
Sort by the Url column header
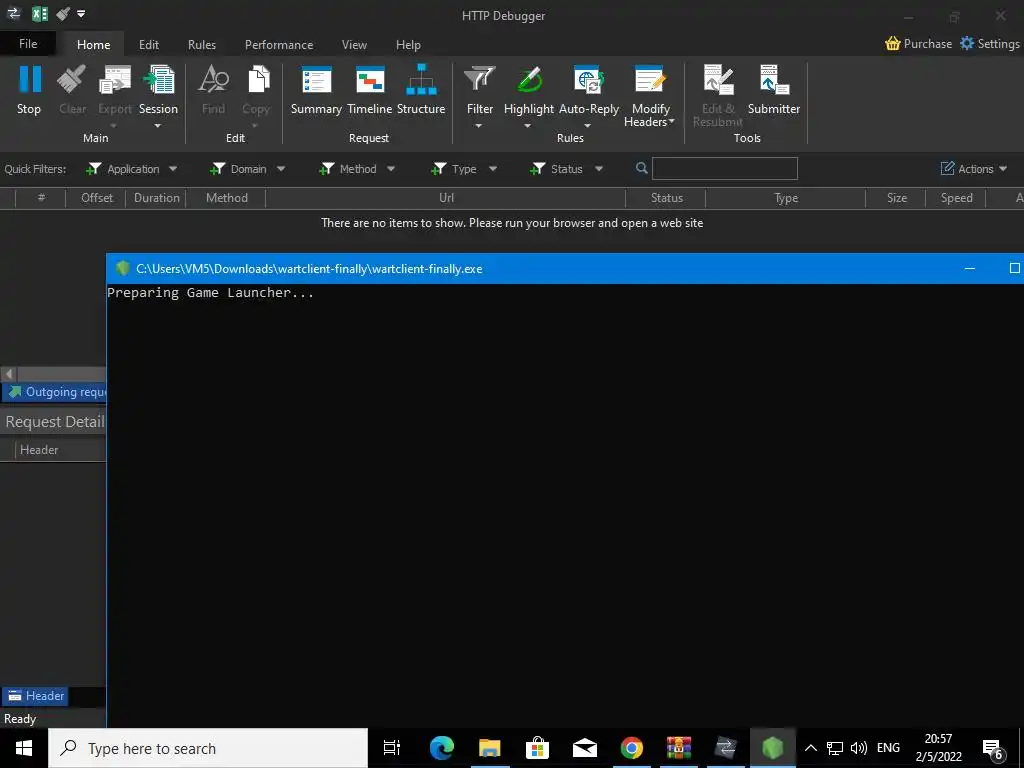click(446, 198)
